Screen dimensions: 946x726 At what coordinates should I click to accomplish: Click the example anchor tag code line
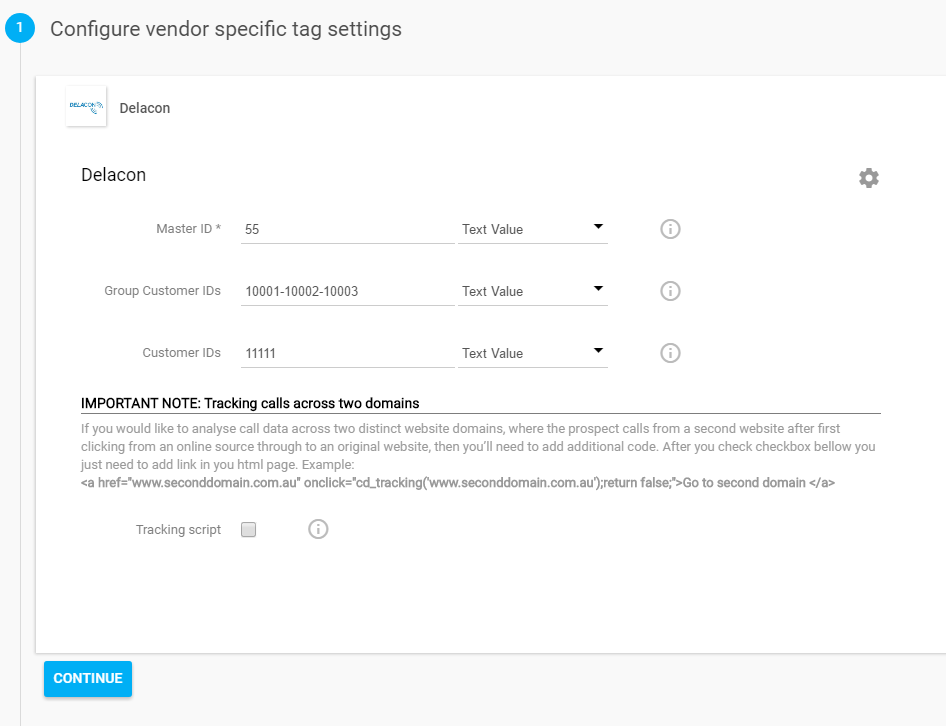(x=458, y=483)
